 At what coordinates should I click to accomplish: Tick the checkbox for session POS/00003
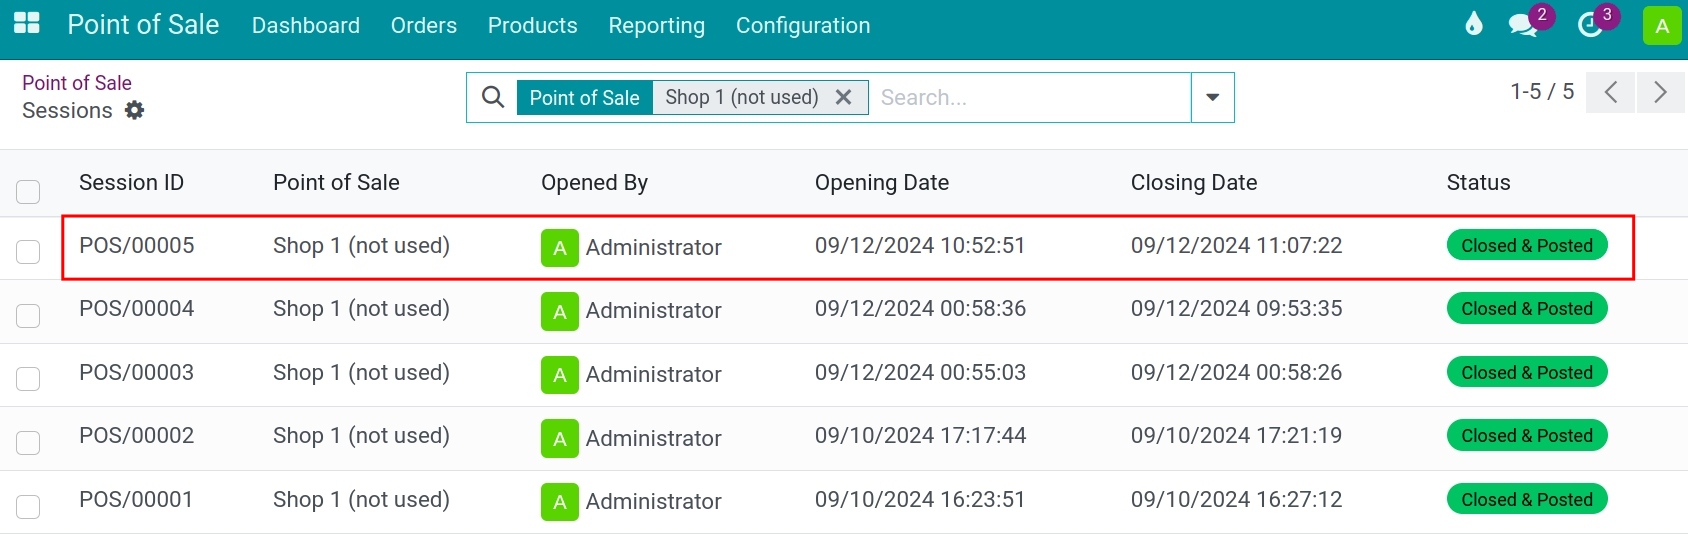pyautogui.click(x=28, y=378)
